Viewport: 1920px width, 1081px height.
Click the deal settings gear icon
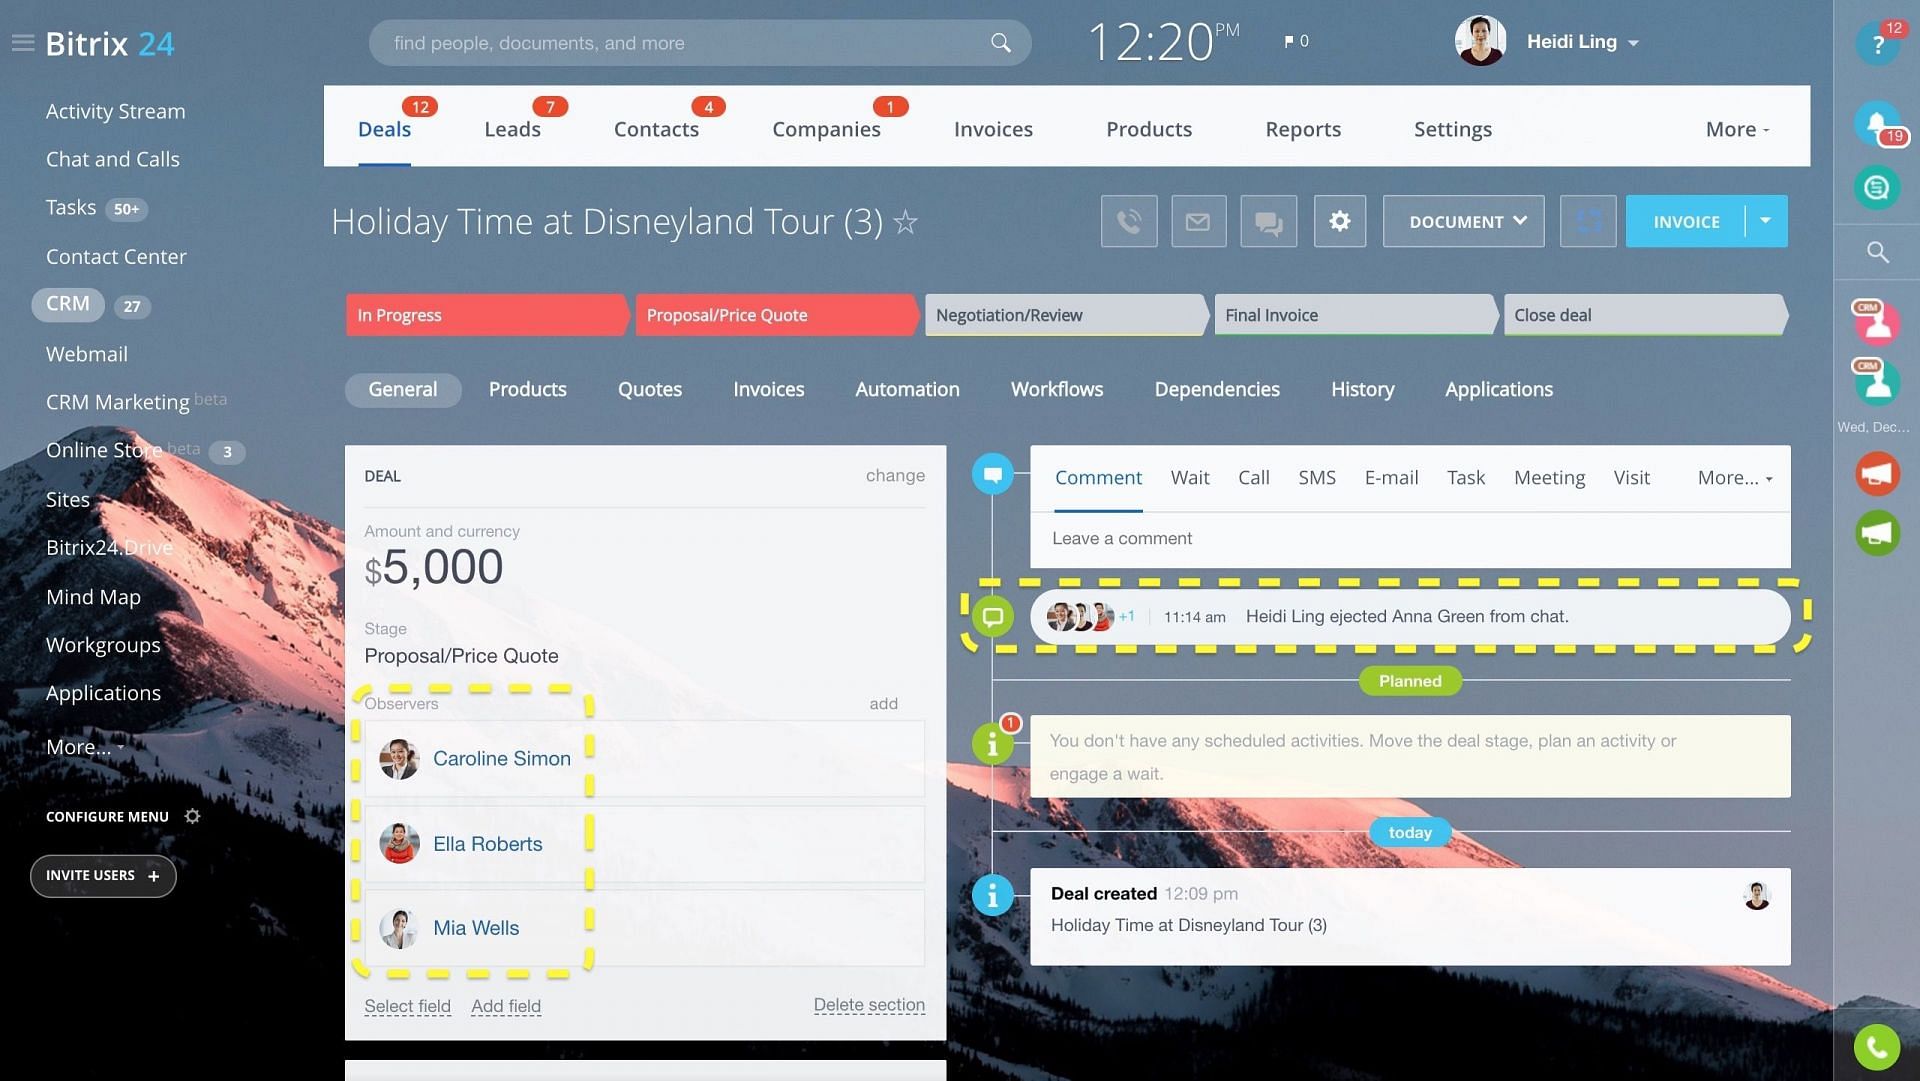coord(1340,220)
